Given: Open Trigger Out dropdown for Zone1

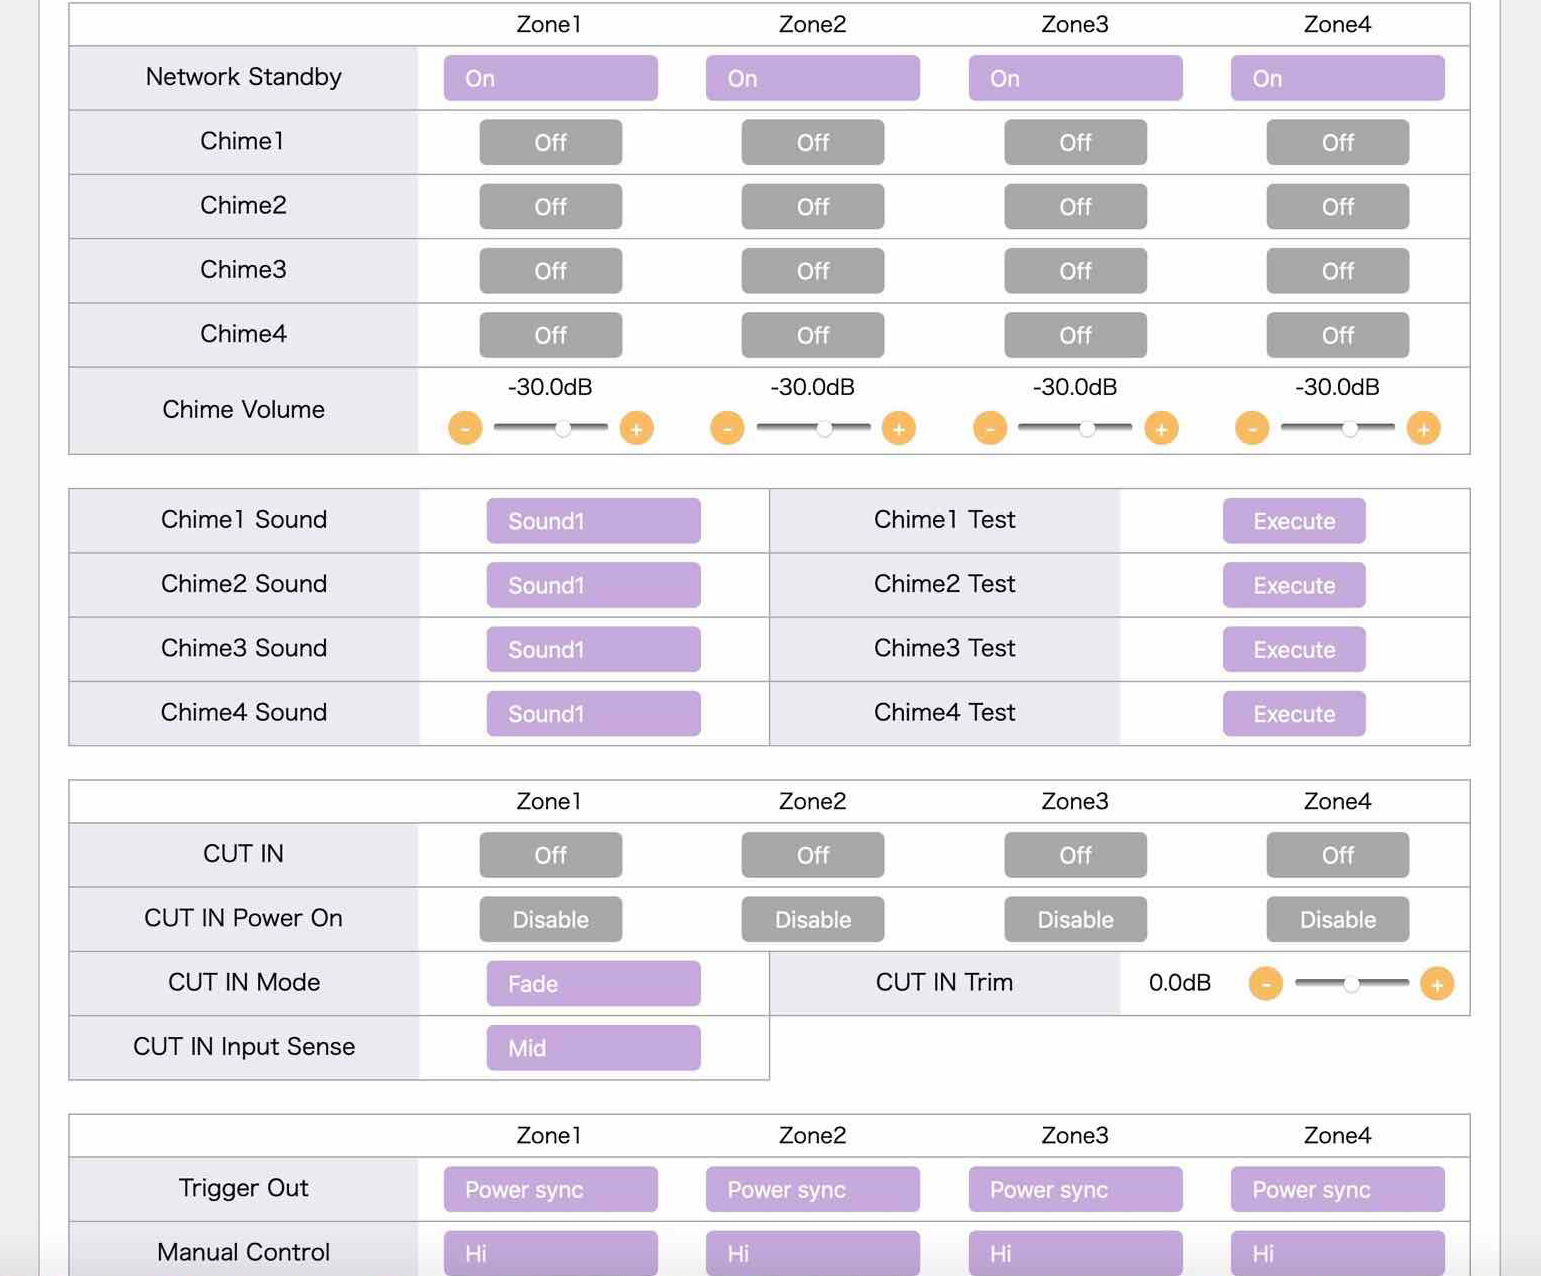Looking at the screenshot, I should (550, 1189).
